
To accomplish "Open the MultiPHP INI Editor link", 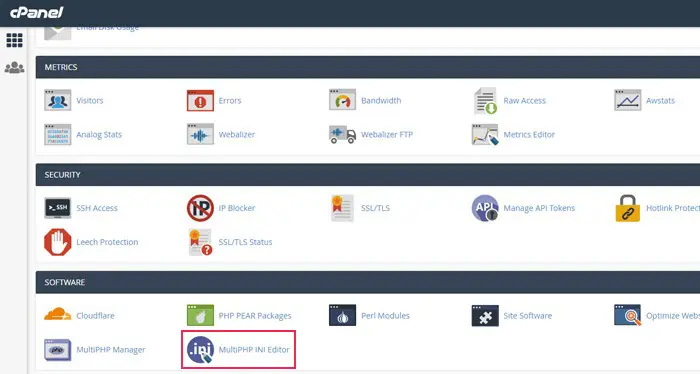I will (x=254, y=349).
